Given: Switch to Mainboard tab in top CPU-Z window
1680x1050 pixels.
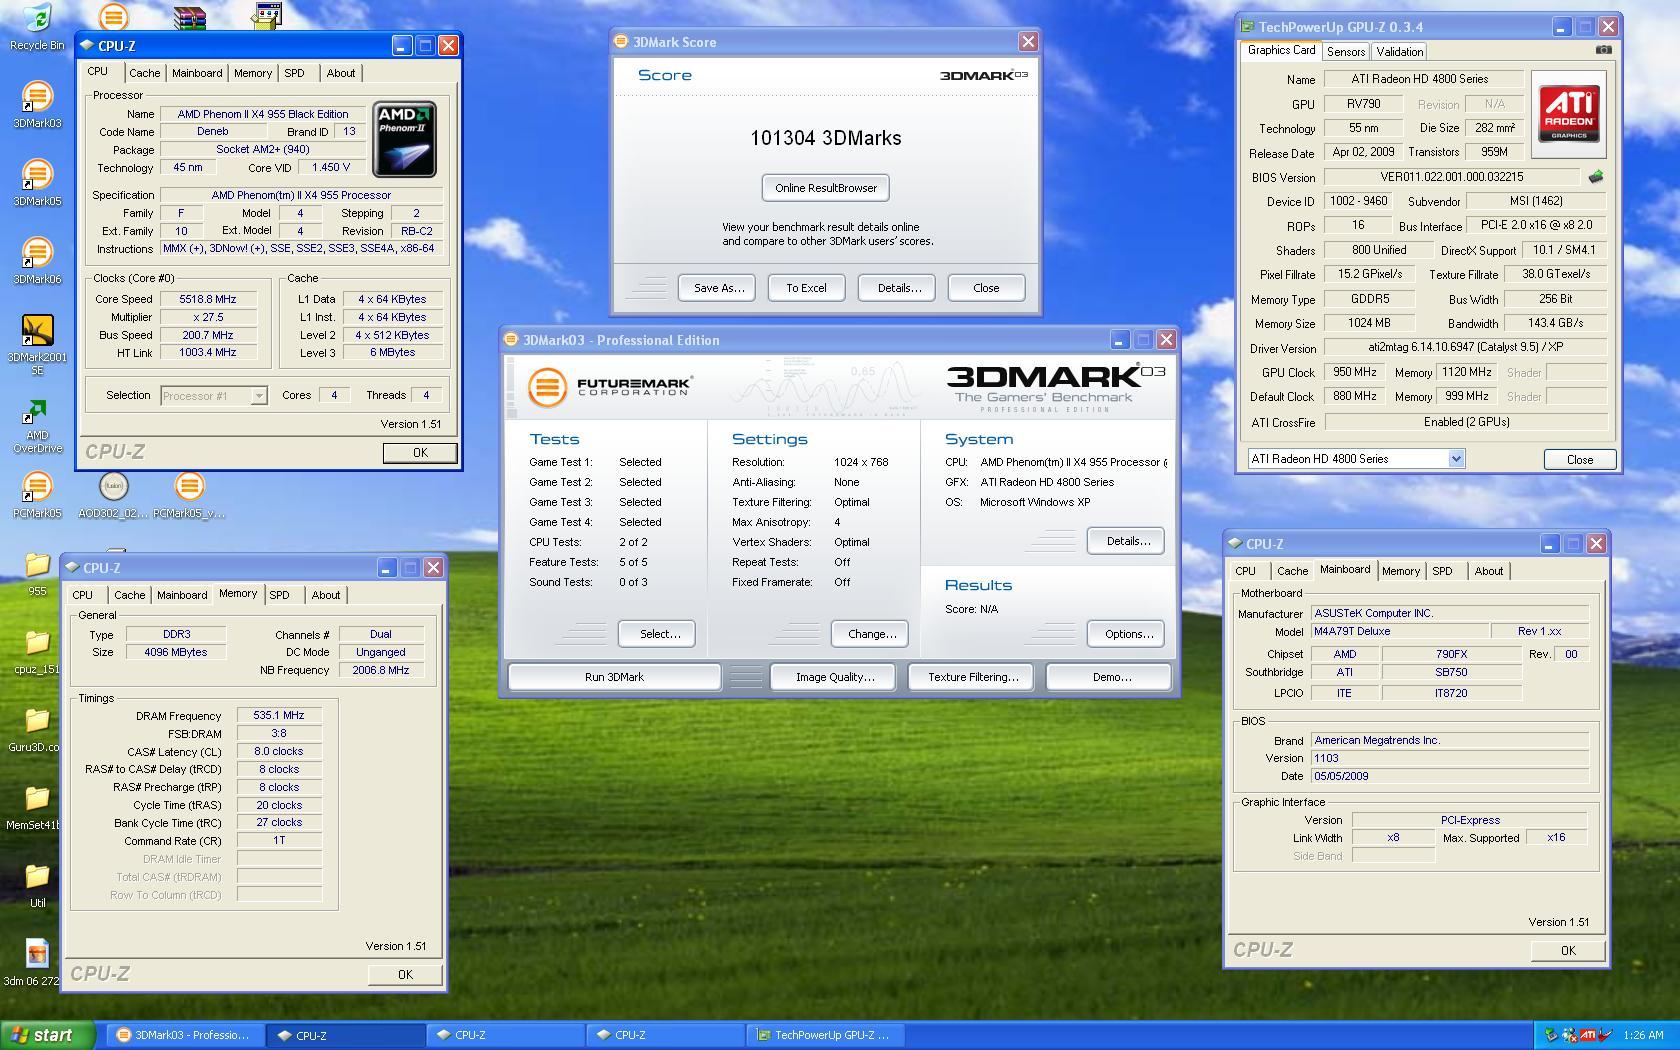Looking at the screenshot, I should pos(197,73).
